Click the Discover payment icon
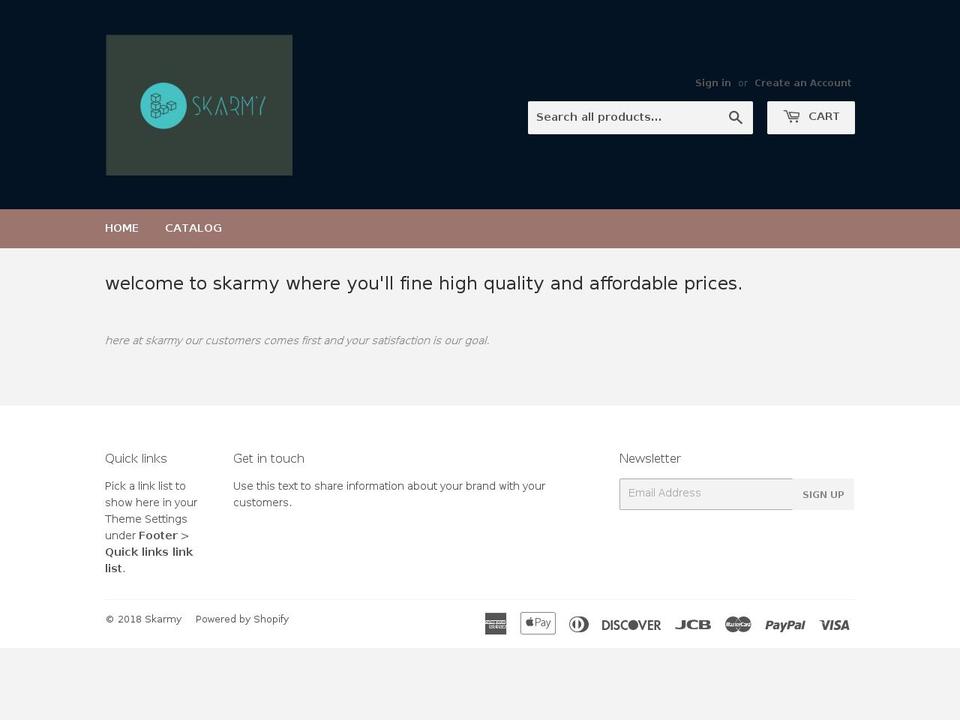Image resolution: width=960 pixels, height=720 pixels. pos(631,625)
